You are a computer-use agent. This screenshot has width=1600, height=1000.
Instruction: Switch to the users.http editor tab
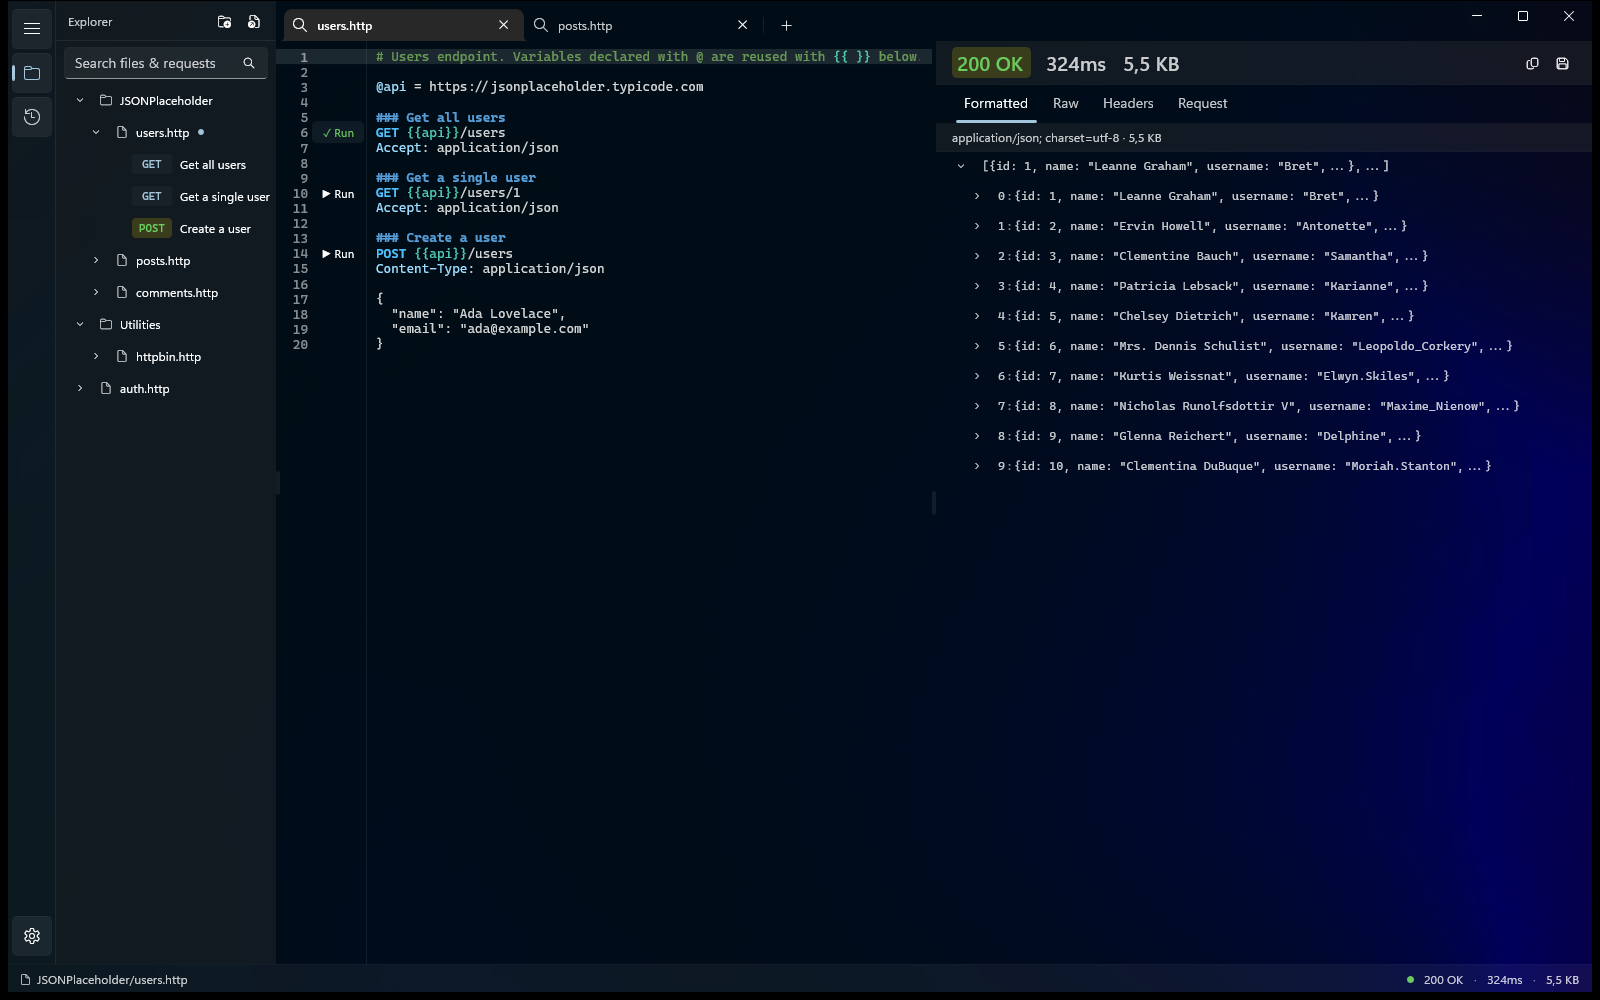[402, 25]
